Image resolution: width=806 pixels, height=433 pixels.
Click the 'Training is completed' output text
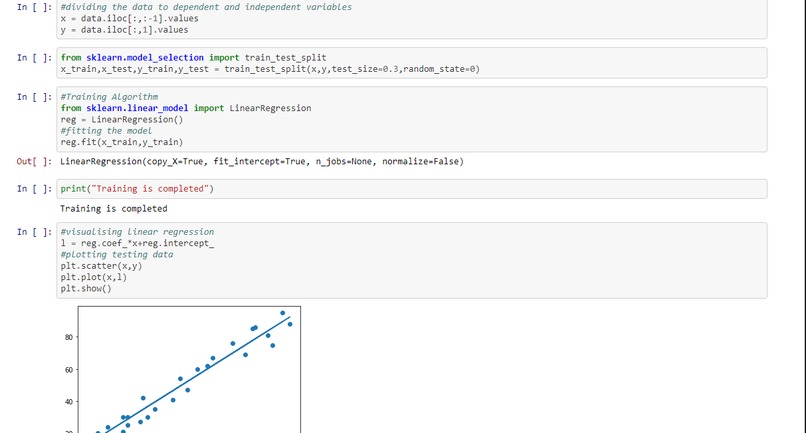pyautogui.click(x=114, y=209)
